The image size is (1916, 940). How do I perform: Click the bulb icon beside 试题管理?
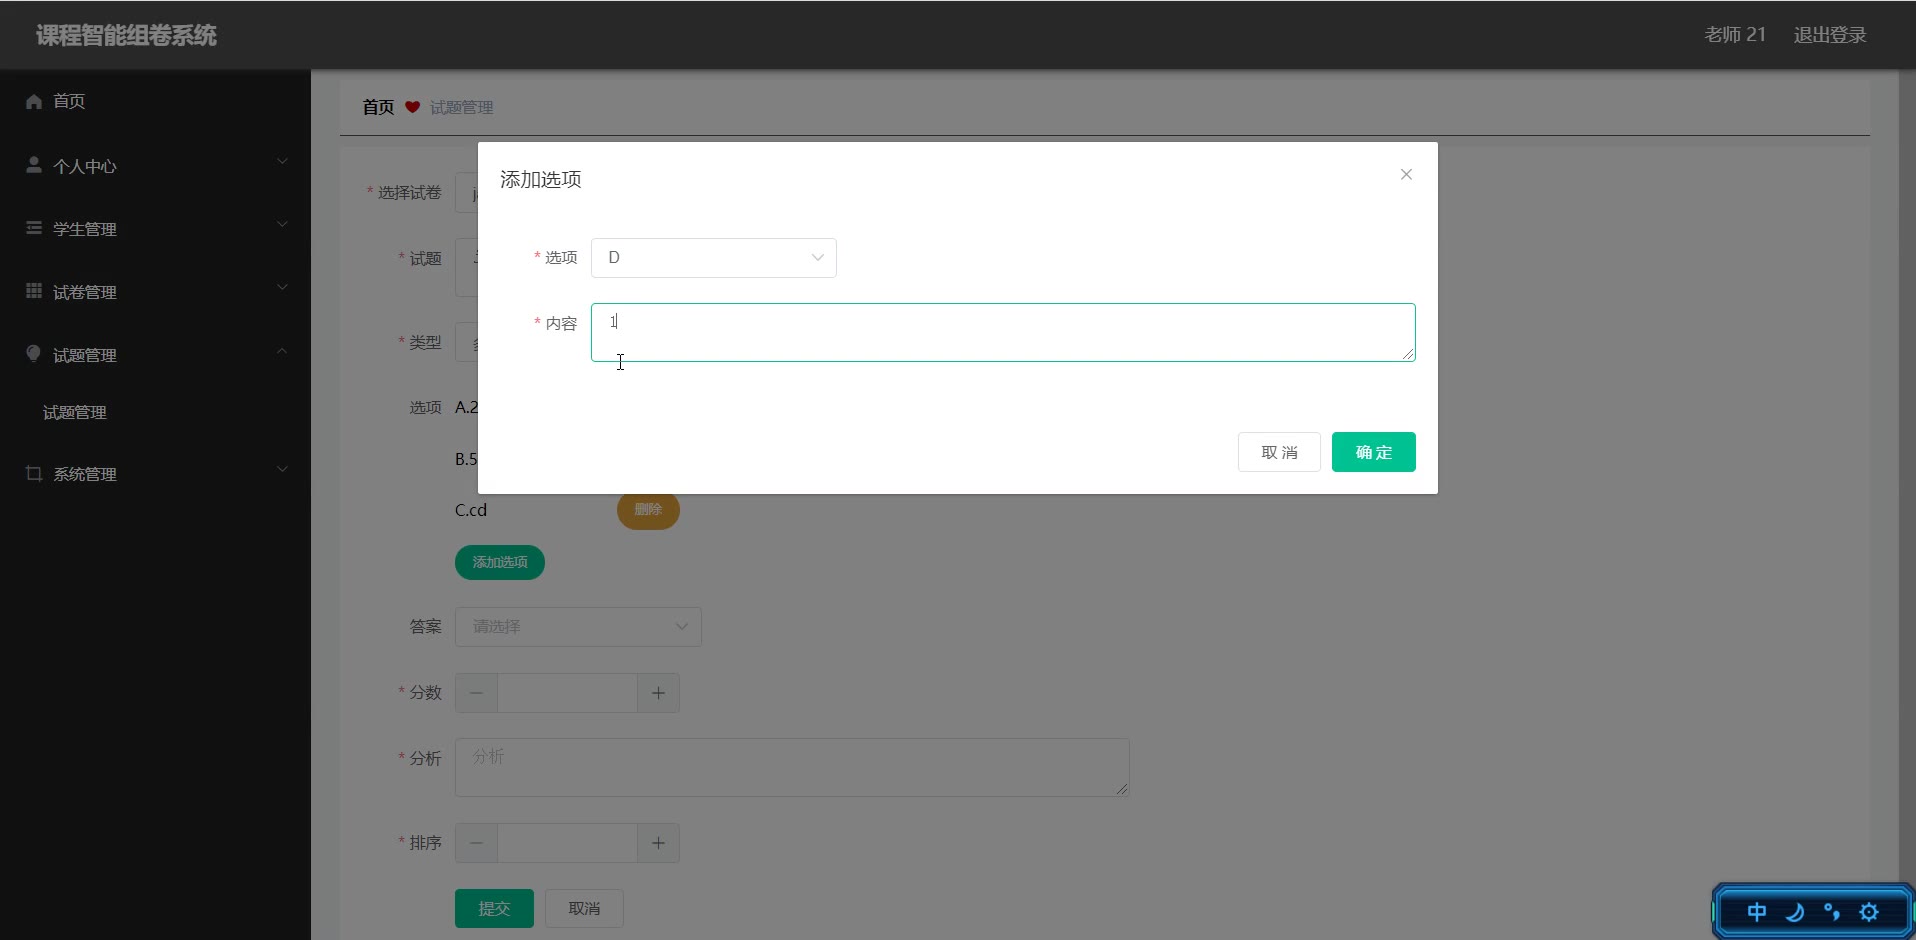(x=34, y=354)
